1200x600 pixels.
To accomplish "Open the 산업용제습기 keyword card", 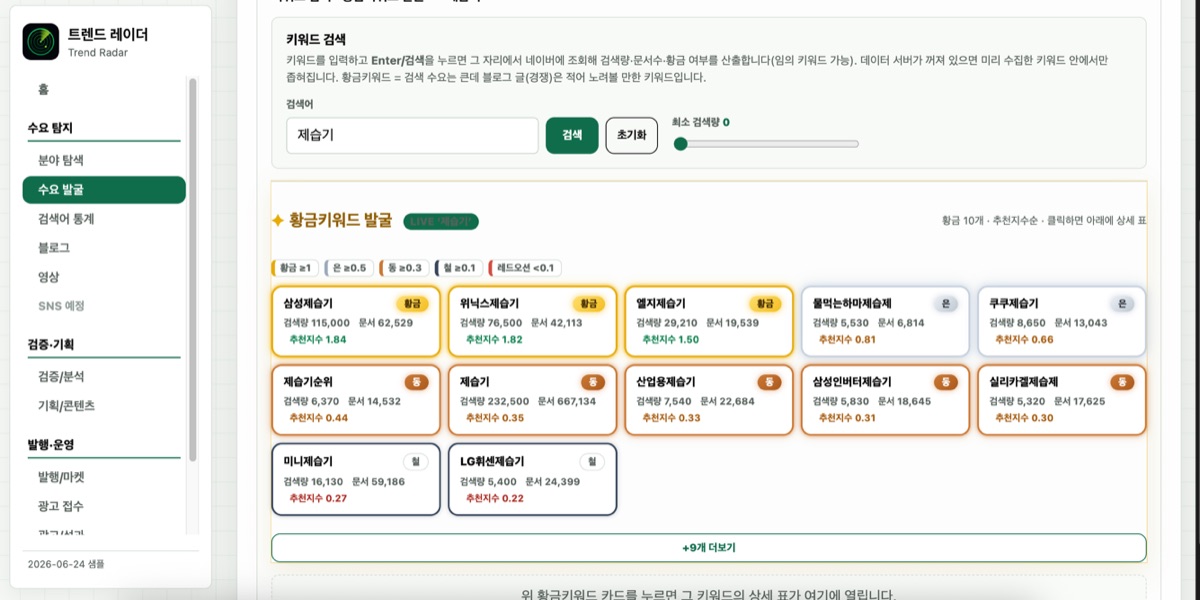I will coord(709,400).
